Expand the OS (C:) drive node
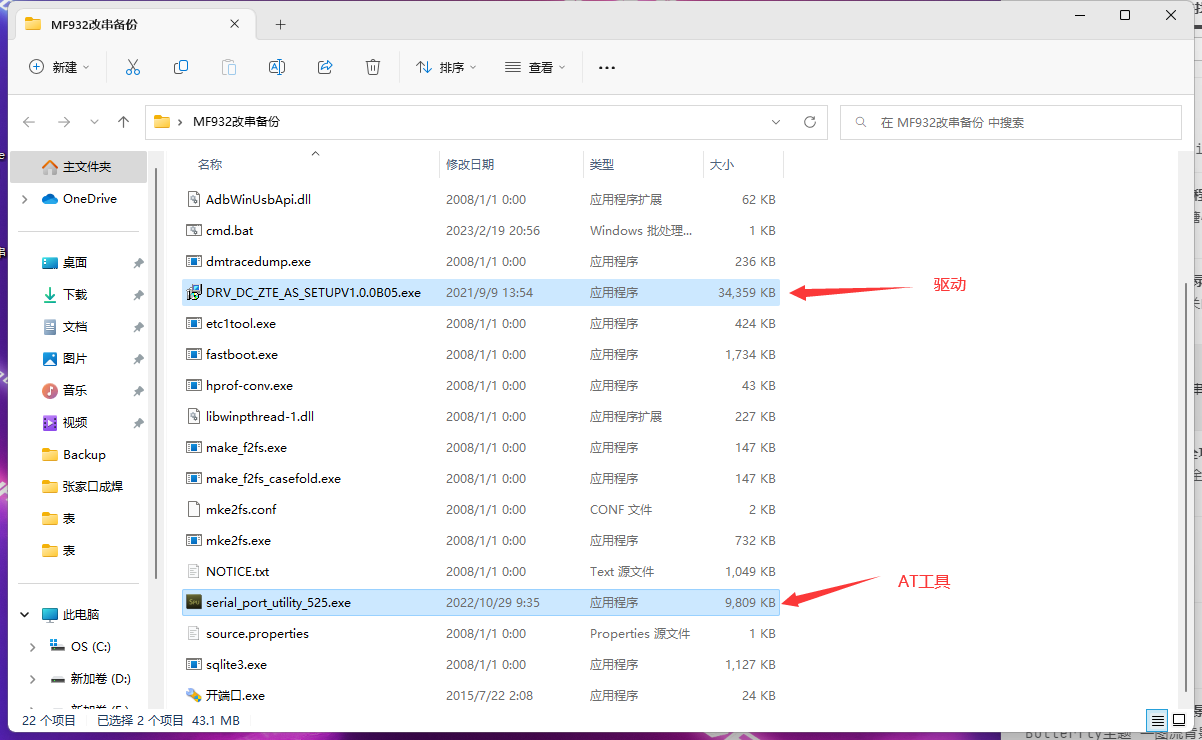The width and height of the screenshot is (1202, 740). point(33,647)
